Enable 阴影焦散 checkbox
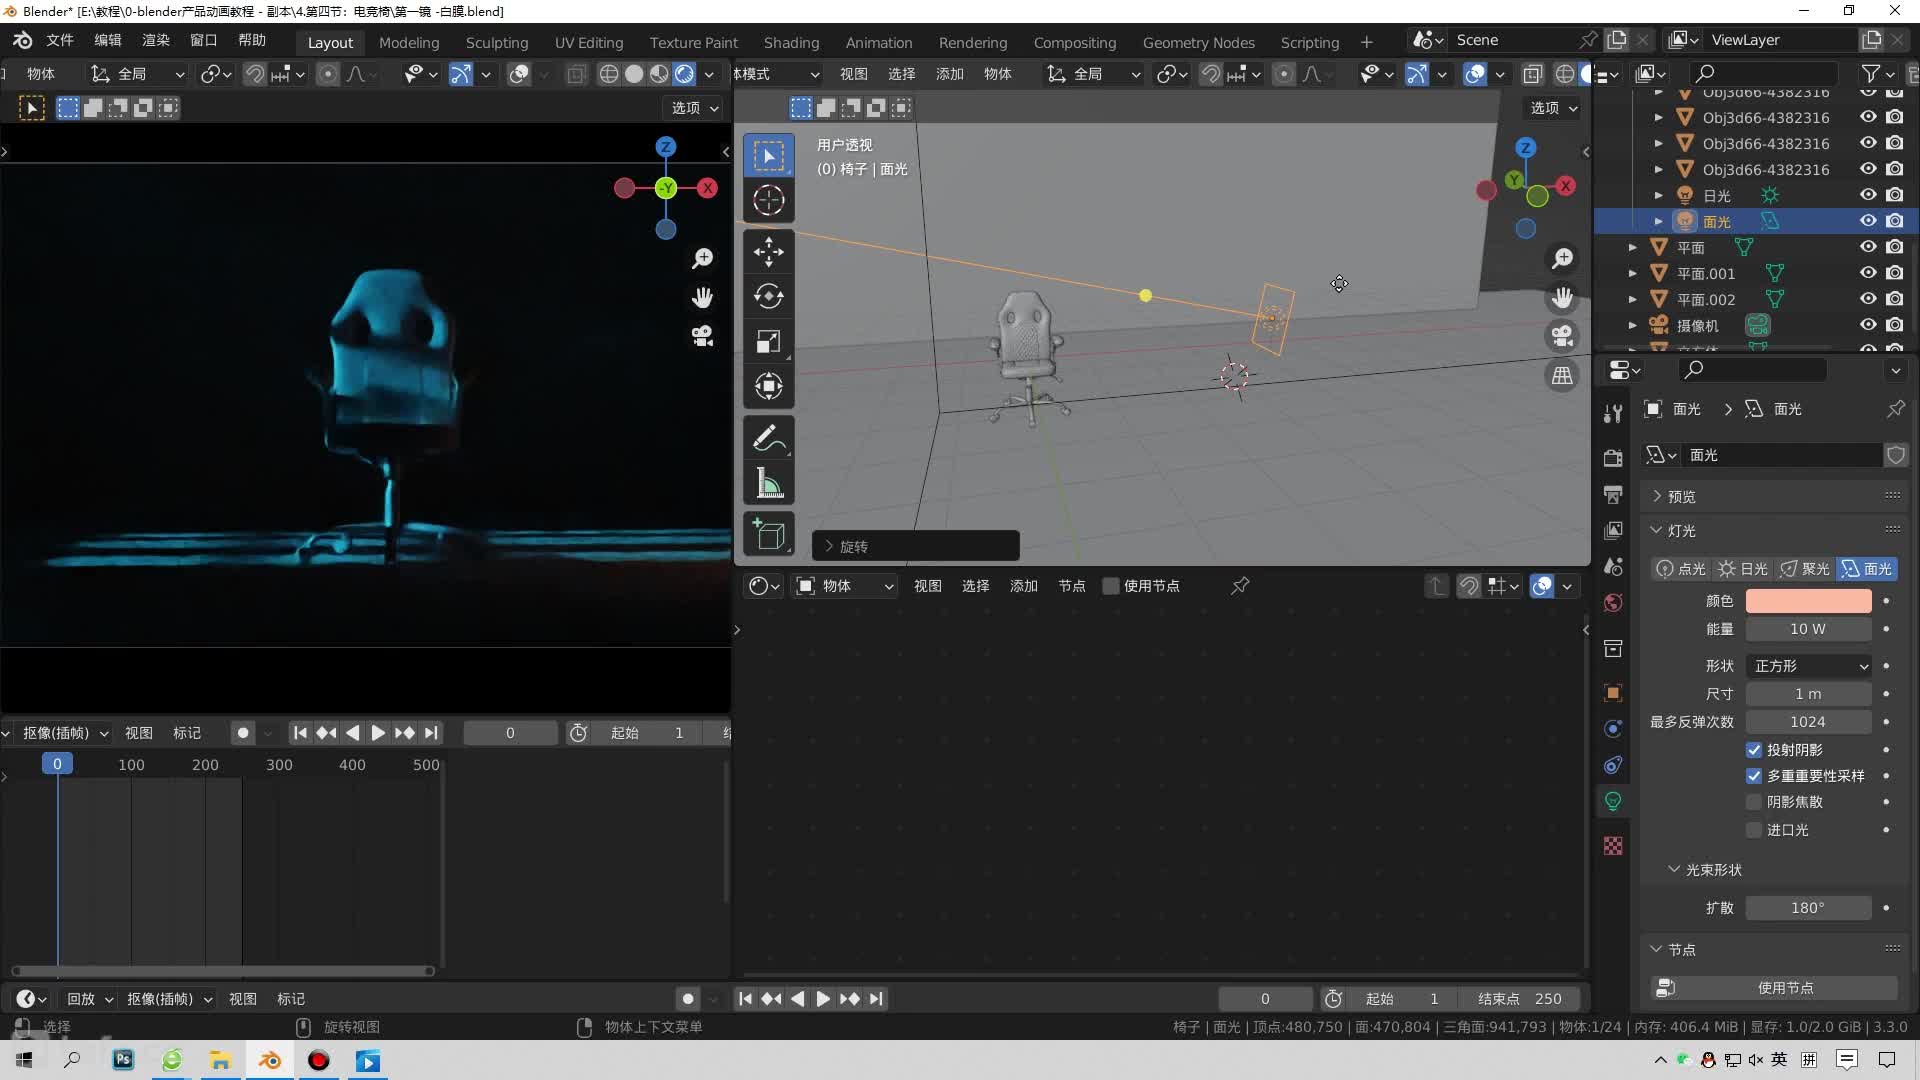Viewport: 1920px width, 1080px height. (1754, 802)
